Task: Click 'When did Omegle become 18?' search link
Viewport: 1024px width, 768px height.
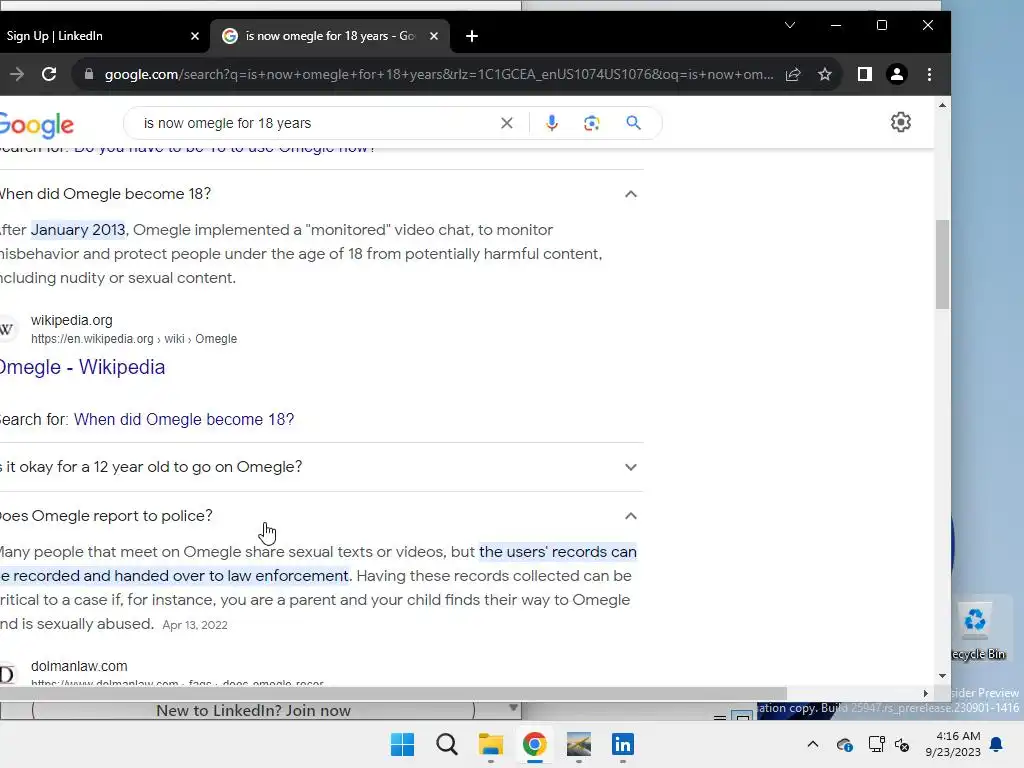Action: tap(184, 419)
